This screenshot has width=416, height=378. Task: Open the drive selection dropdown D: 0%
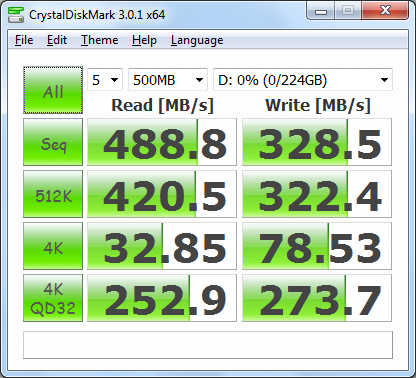tap(303, 80)
